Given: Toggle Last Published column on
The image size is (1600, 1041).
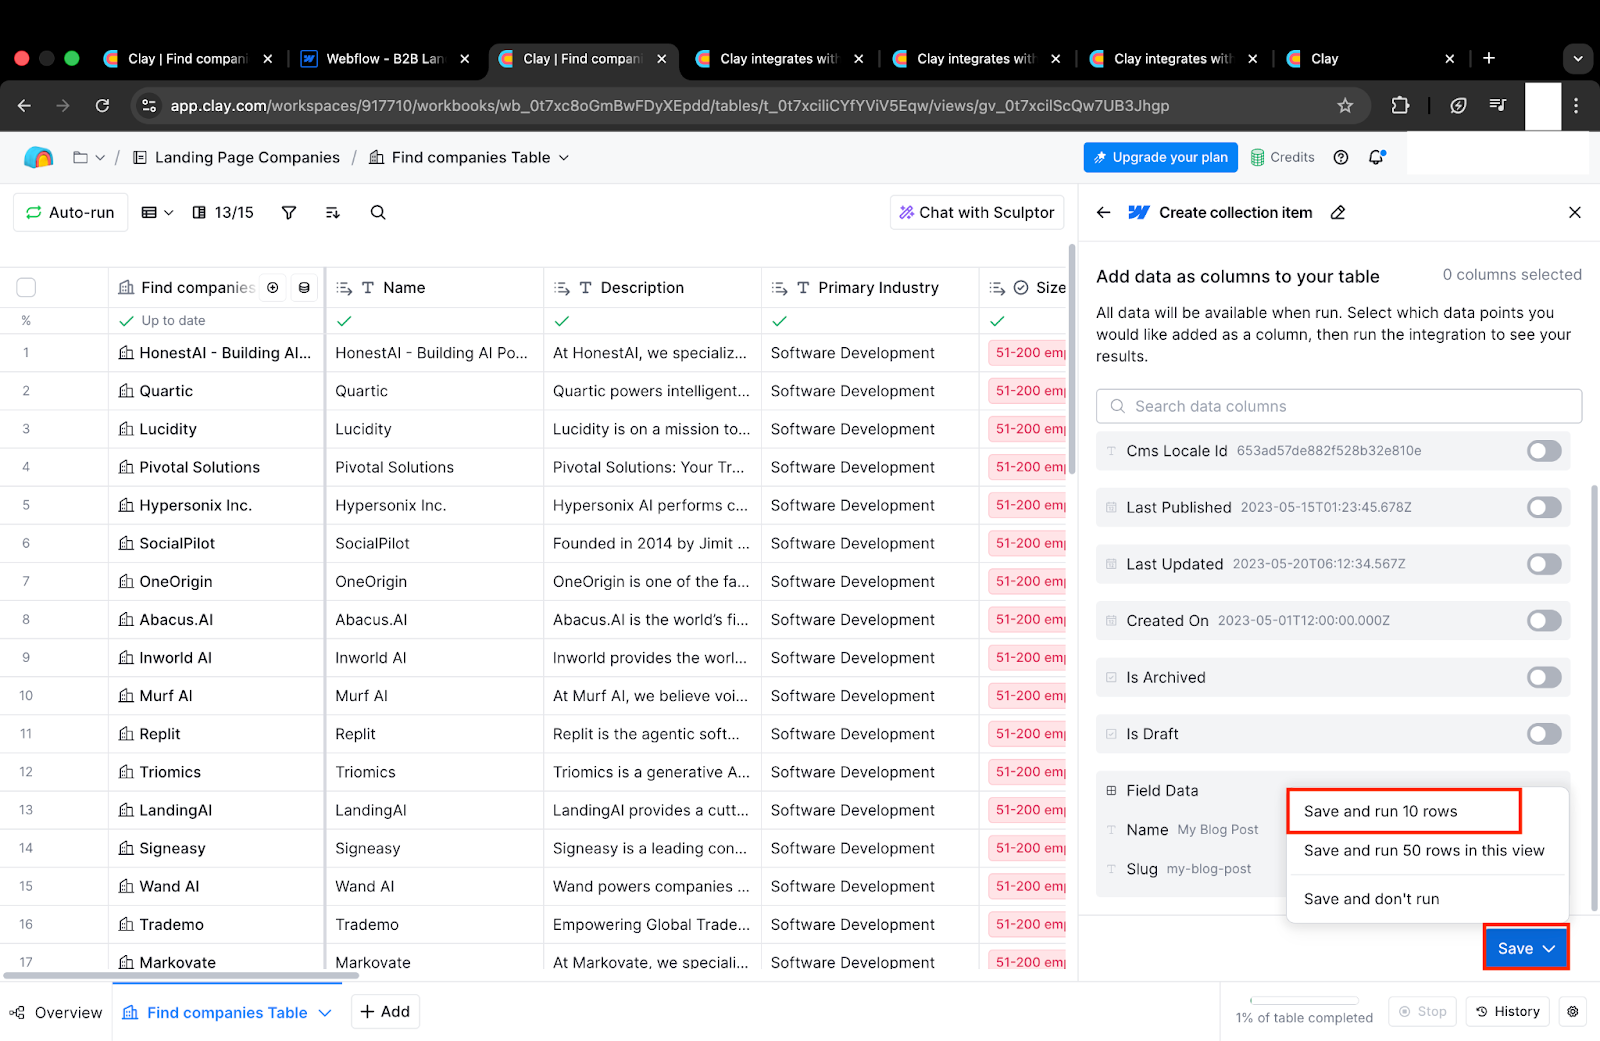Looking at the screenshot, I should 1544,507.
